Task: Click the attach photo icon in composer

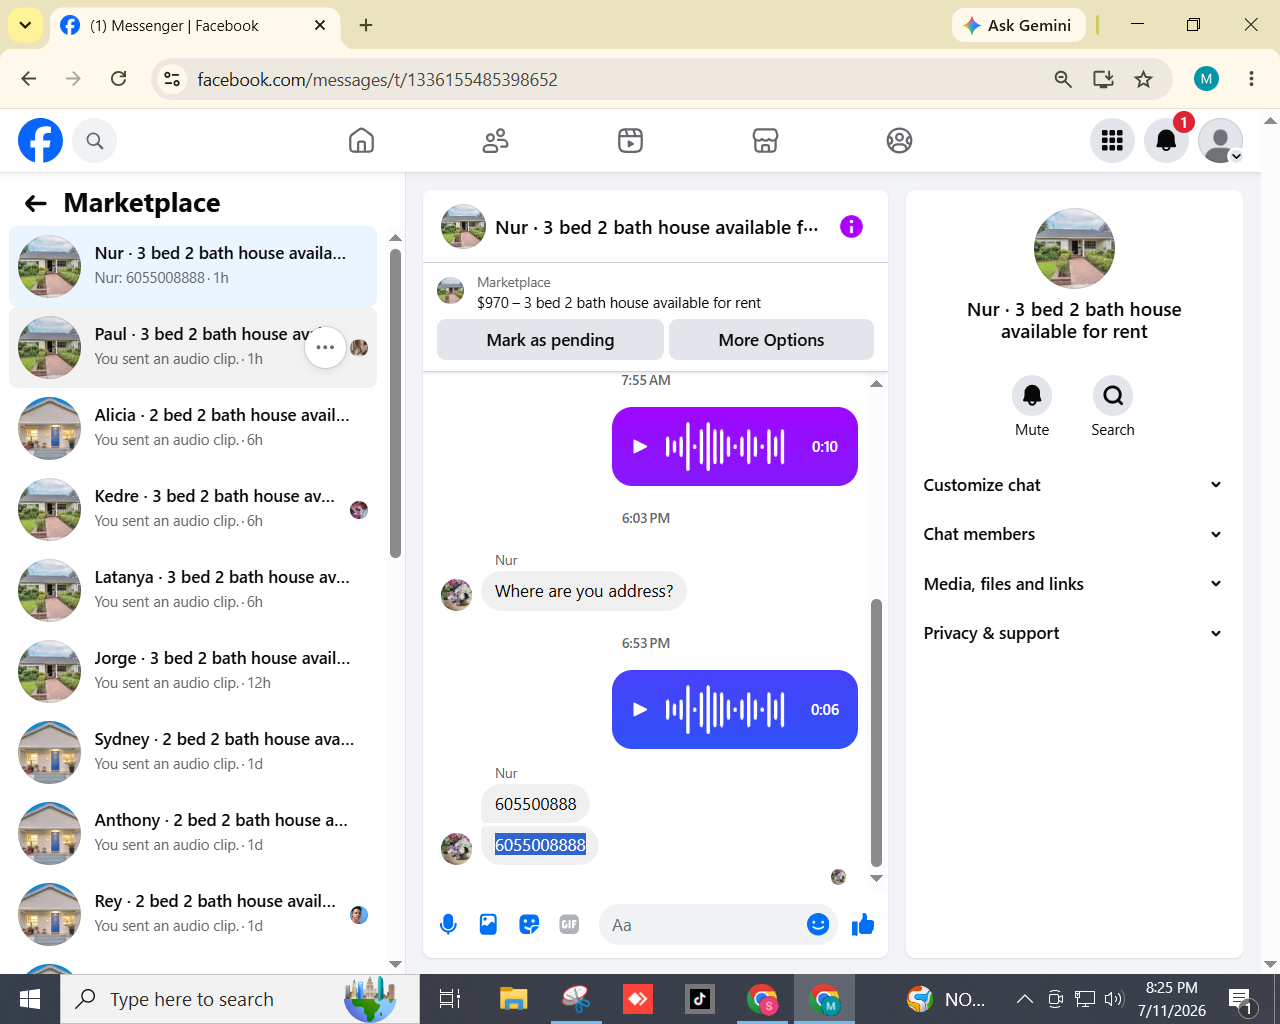Action: pos(488,925)
